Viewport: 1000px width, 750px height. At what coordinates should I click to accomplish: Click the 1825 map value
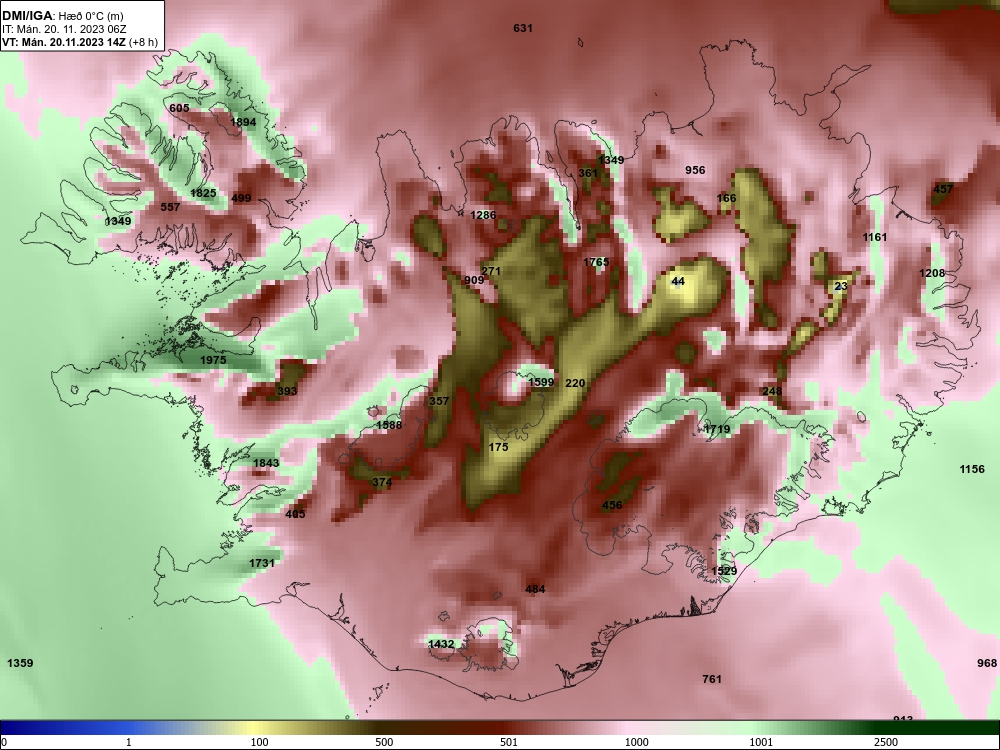(203, 193)
